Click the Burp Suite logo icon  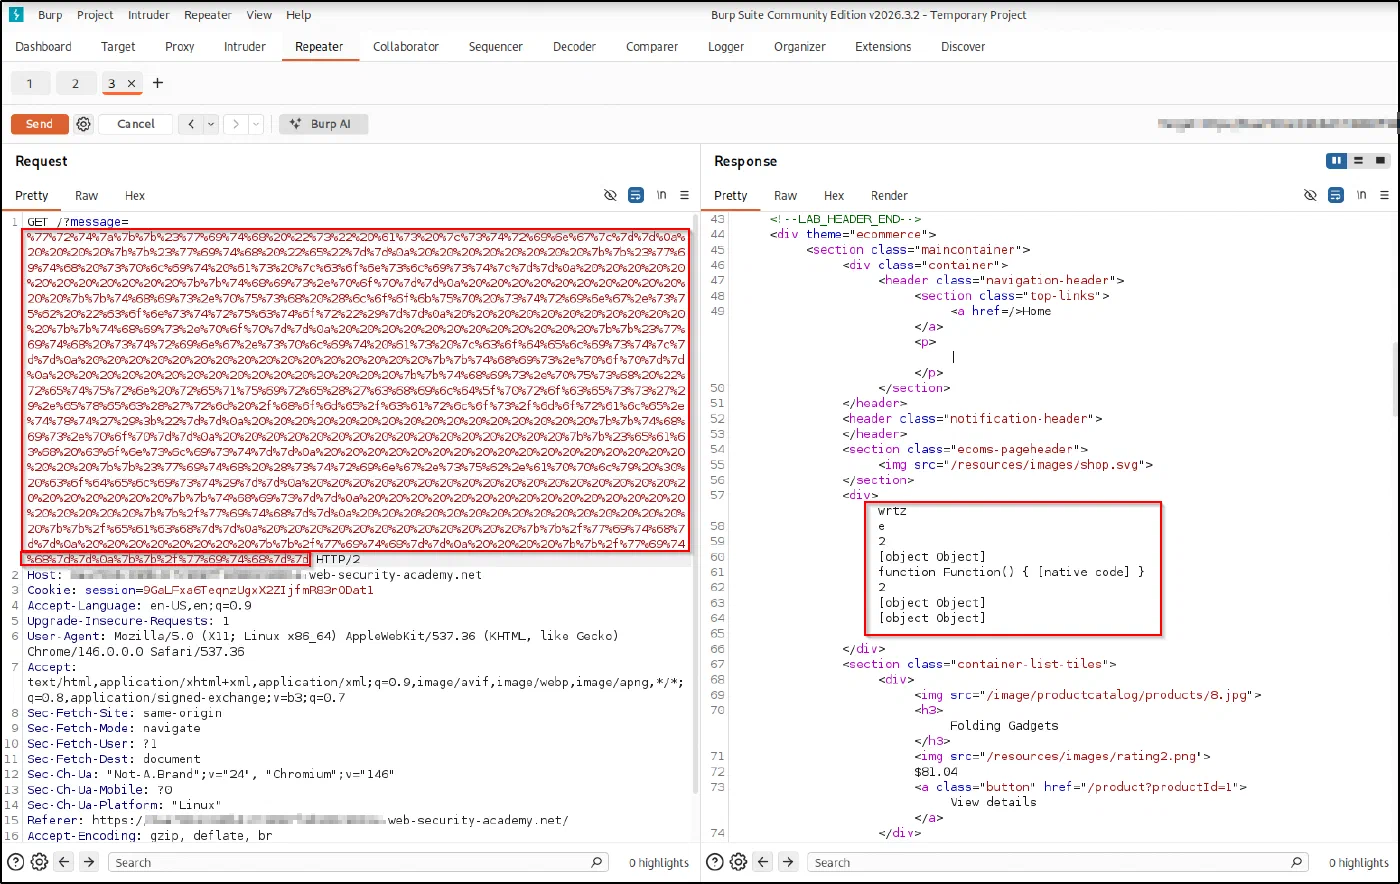(16, 15)
